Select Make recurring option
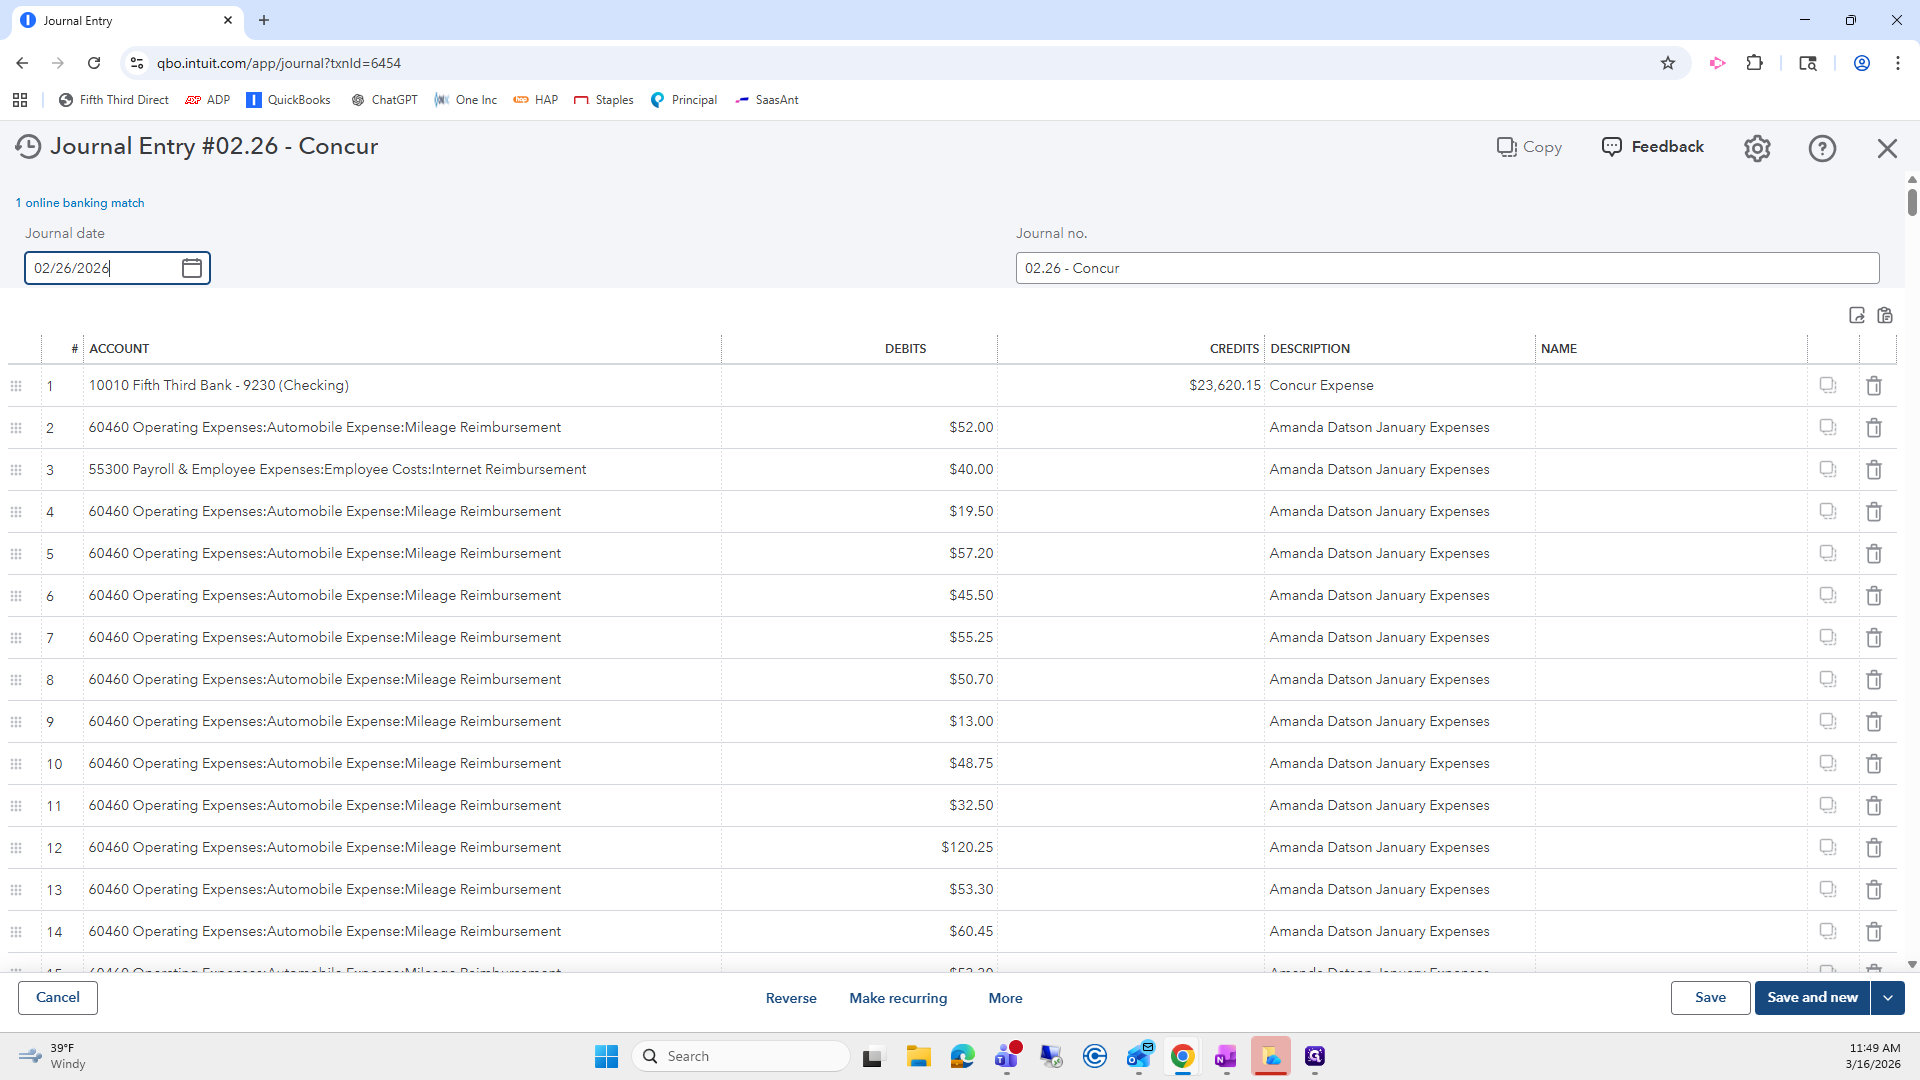Screen dimensions: 1920x1080 click(x=898, y=998)
